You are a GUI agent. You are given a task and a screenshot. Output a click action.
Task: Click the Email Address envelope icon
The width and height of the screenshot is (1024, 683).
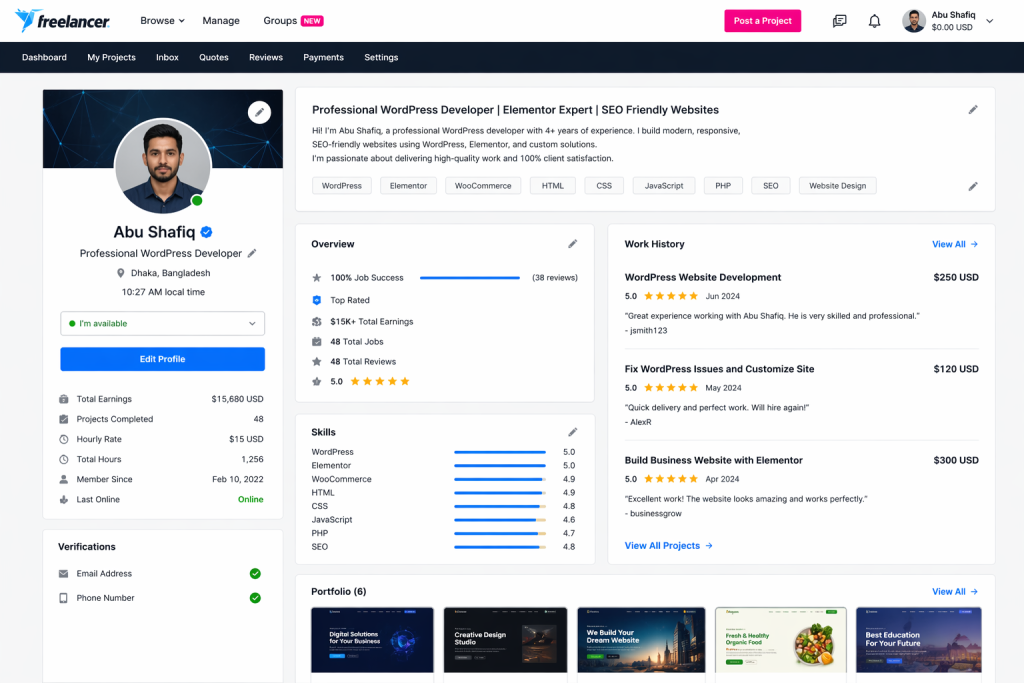click(x=63, y=574)
